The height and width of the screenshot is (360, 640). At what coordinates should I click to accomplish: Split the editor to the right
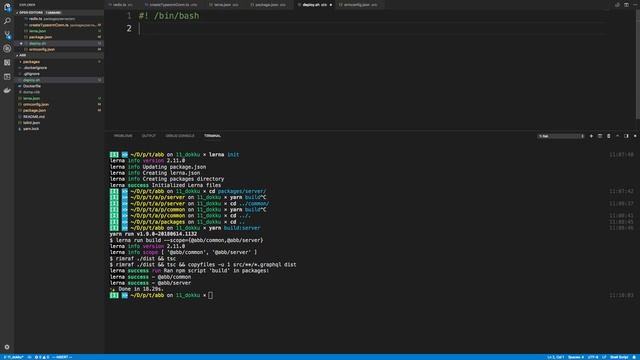[x=626, y=5]
